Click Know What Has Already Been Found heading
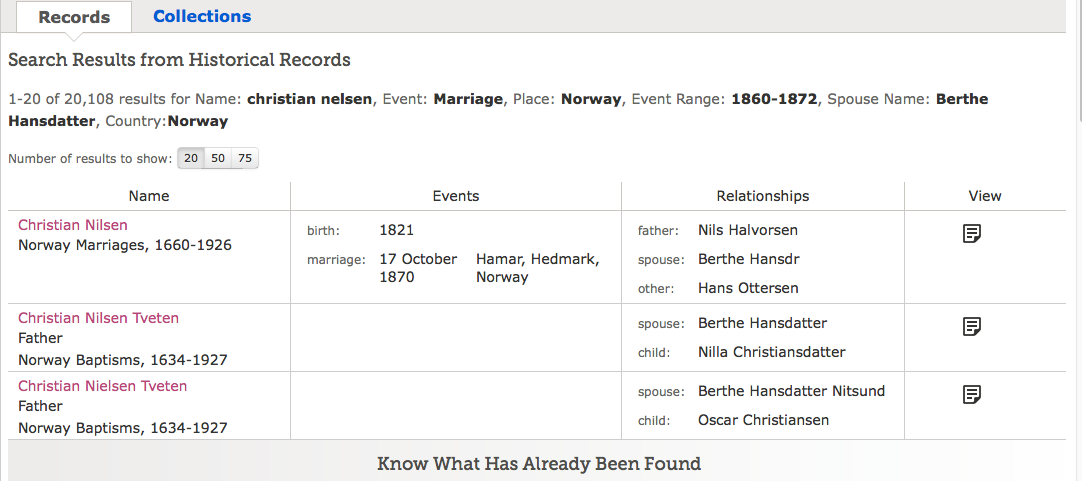 [539, 463]
